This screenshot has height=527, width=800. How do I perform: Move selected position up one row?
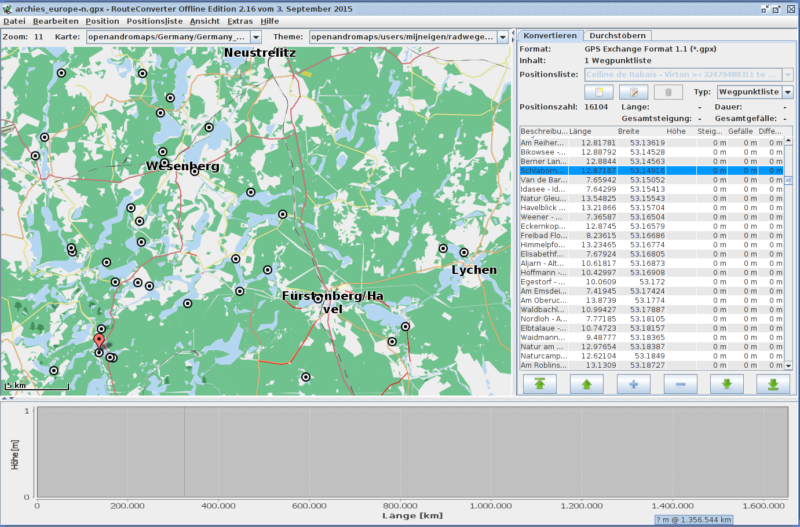pos(586,383)
